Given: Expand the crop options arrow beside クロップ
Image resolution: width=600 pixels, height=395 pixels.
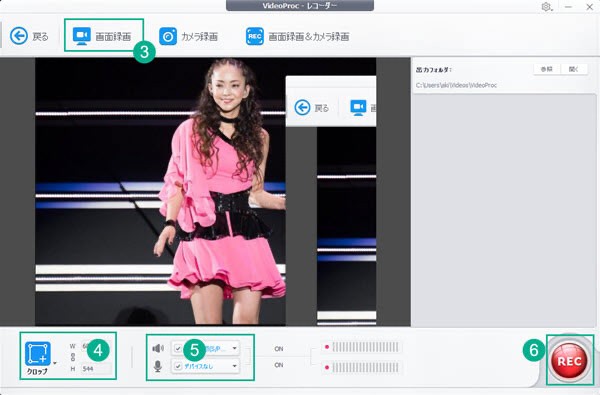Looking at the screenshot, I should [55, 363].
